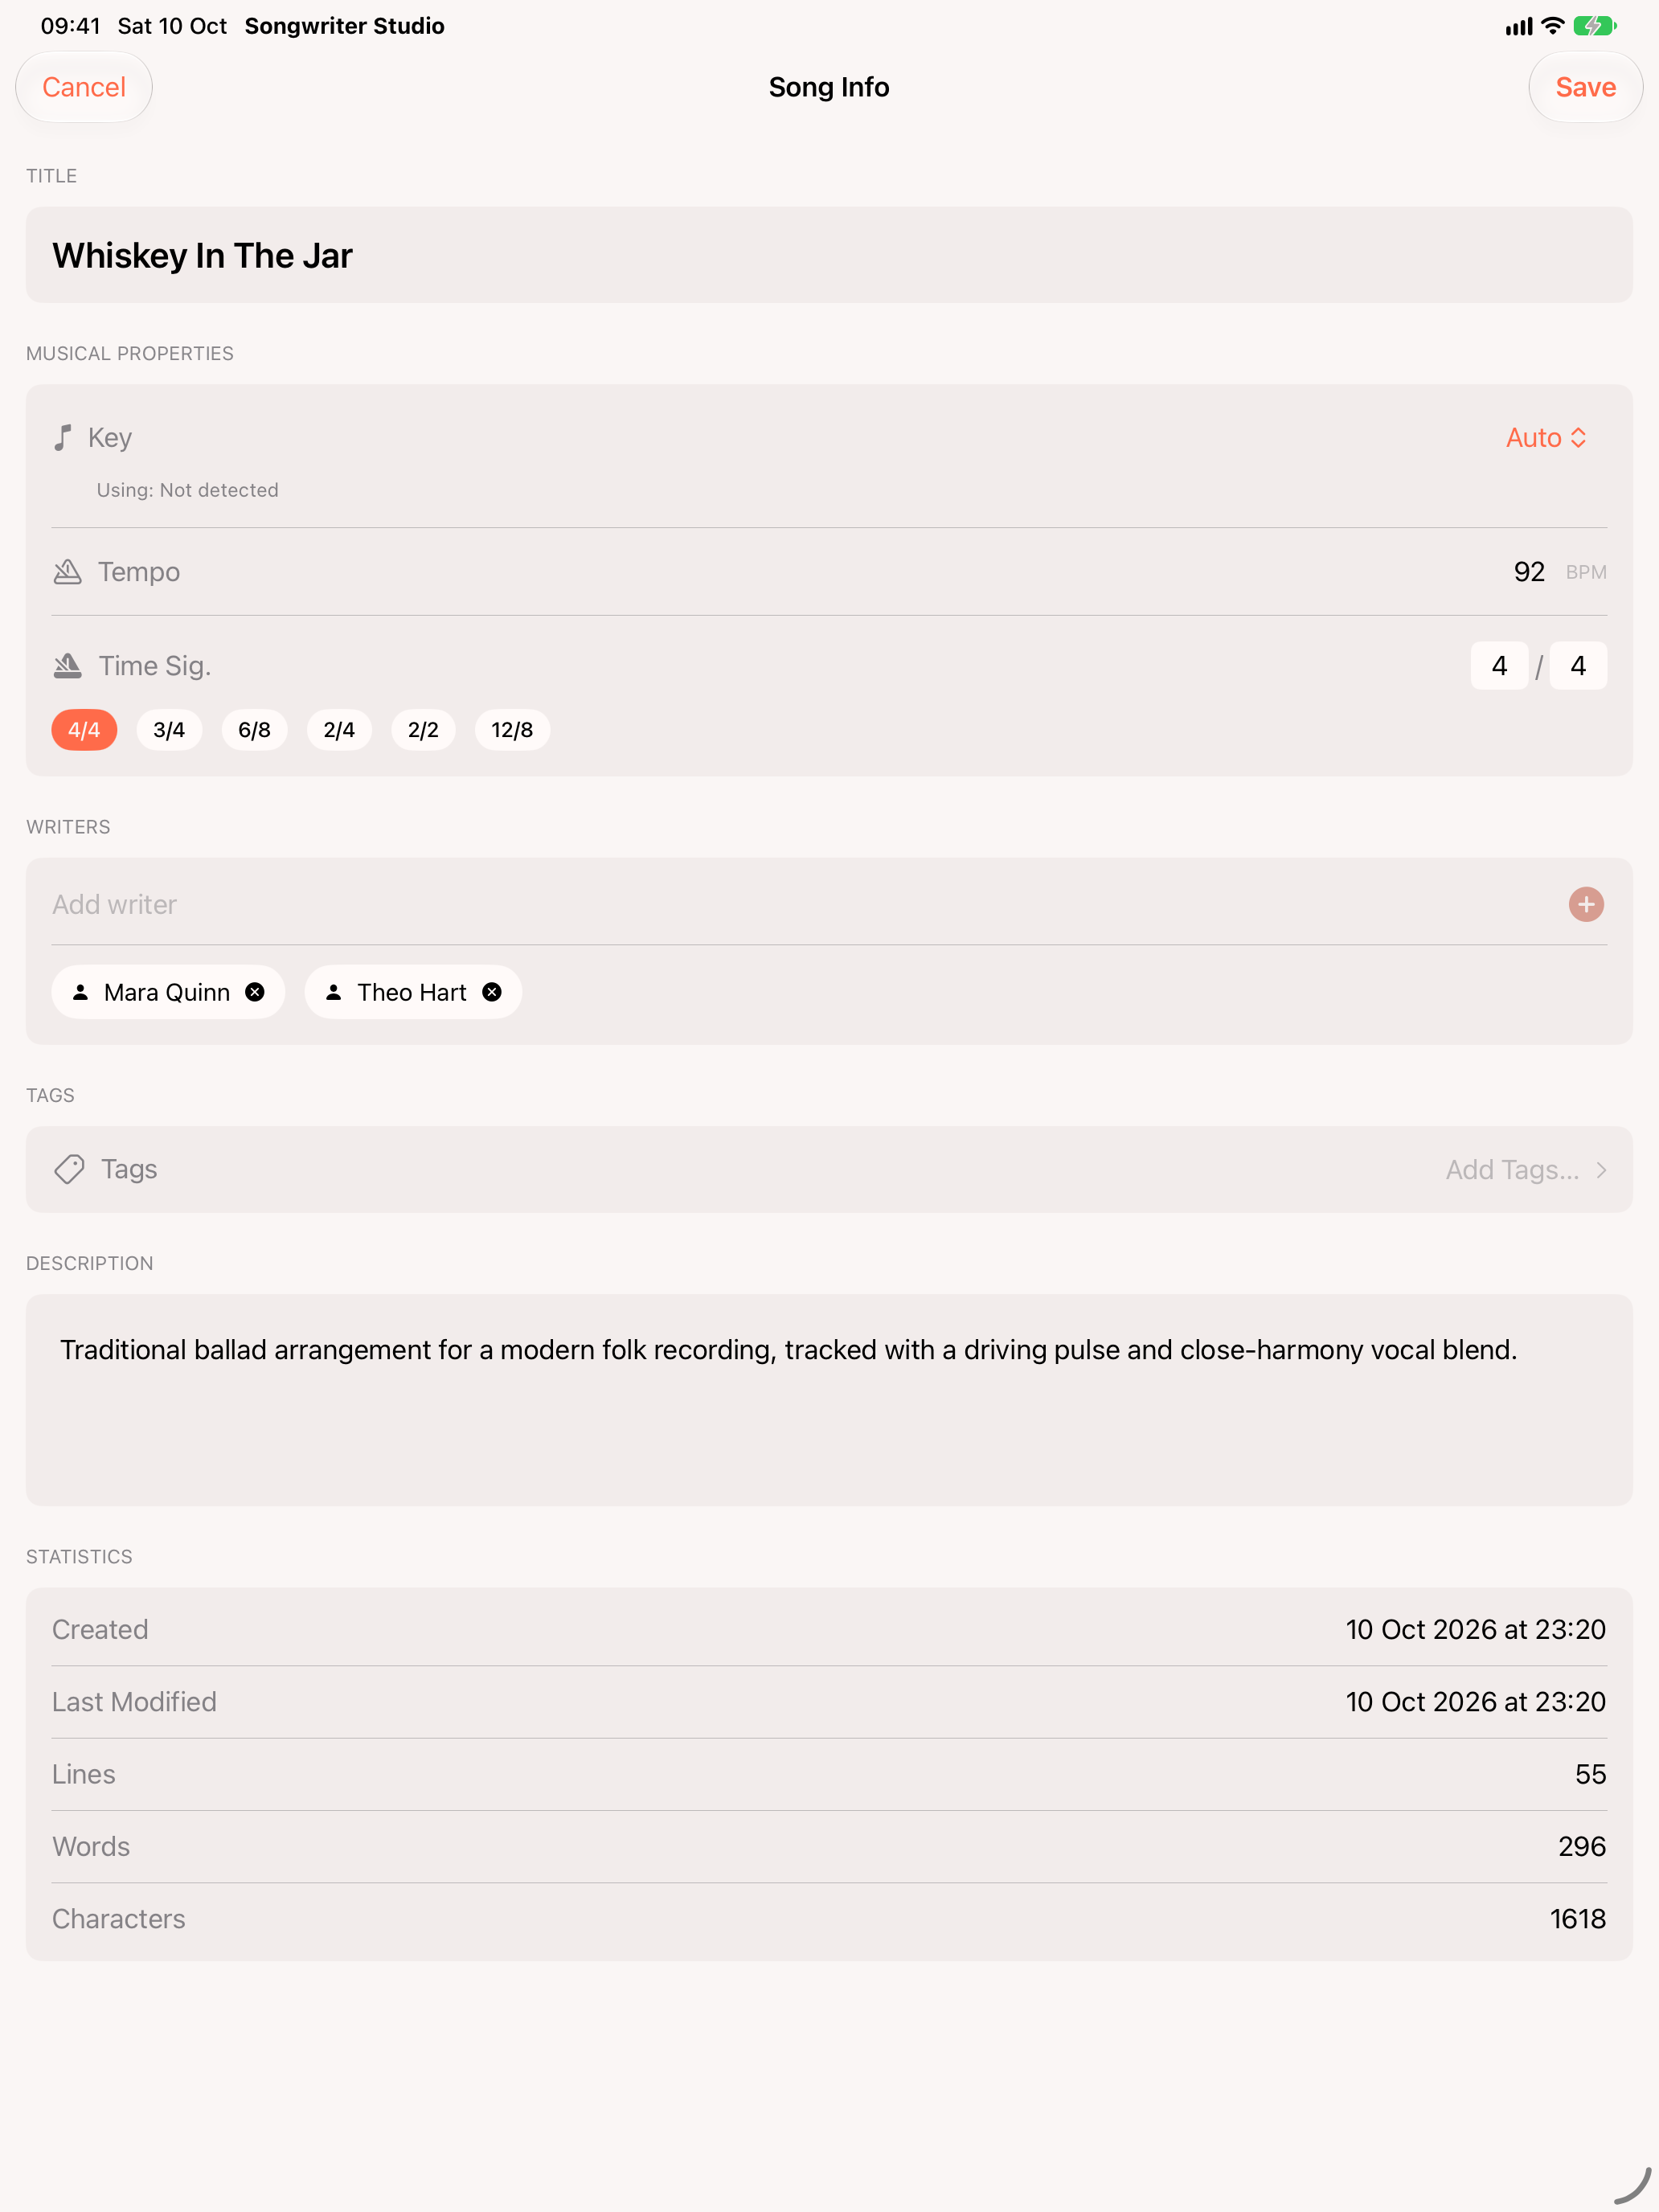This screenshot has width=1659, height=2212.
Task: Tap the time signature numerator box
Action: 1499,665
